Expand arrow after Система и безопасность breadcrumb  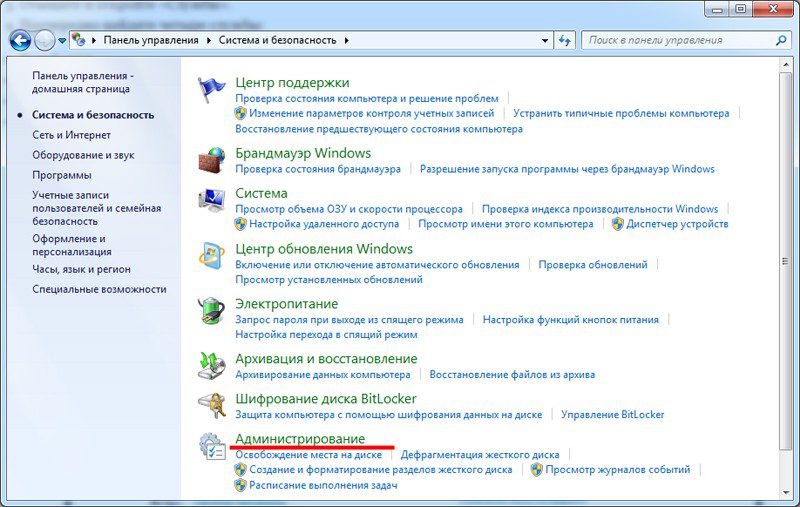(x=346, y=40)
